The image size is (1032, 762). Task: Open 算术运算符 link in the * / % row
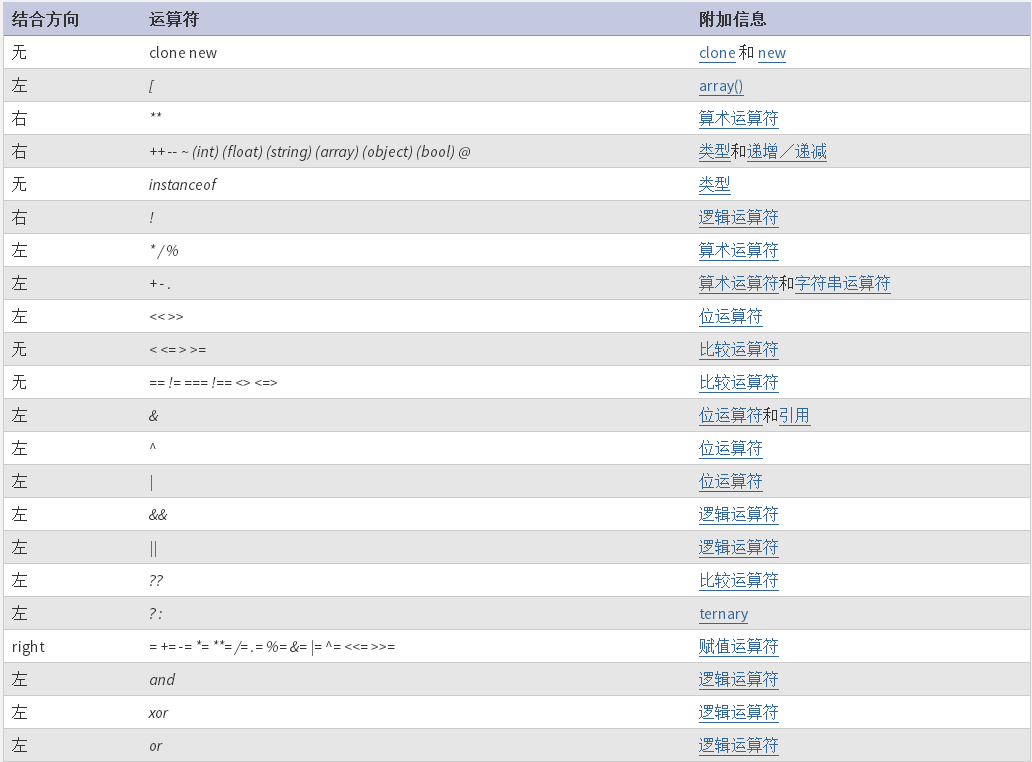[738, 250]
